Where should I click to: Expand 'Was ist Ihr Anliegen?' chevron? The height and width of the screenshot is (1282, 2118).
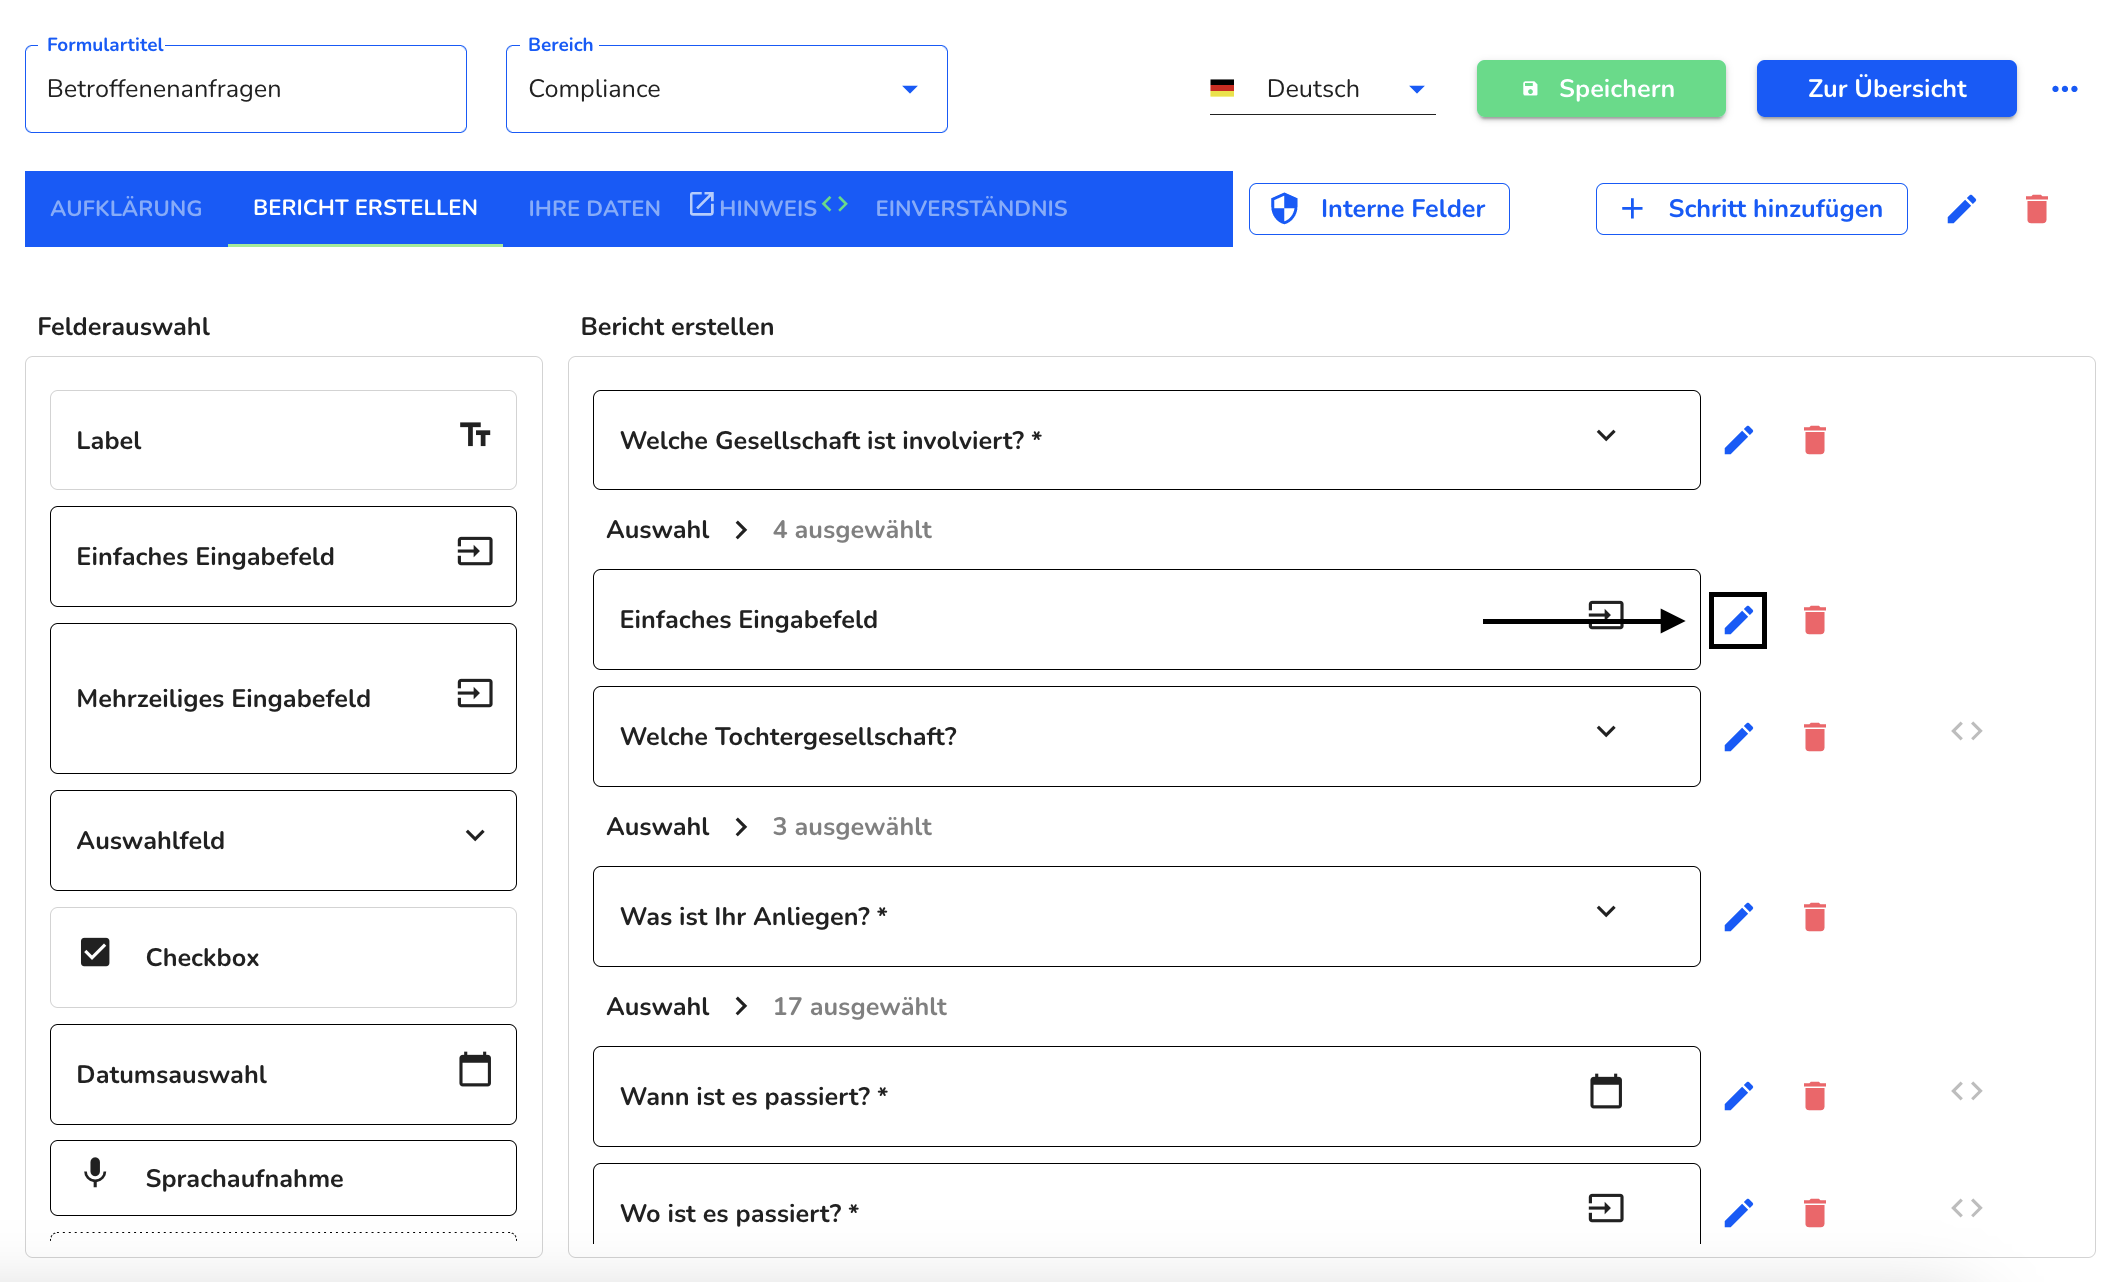click(x=1606, y=911)
